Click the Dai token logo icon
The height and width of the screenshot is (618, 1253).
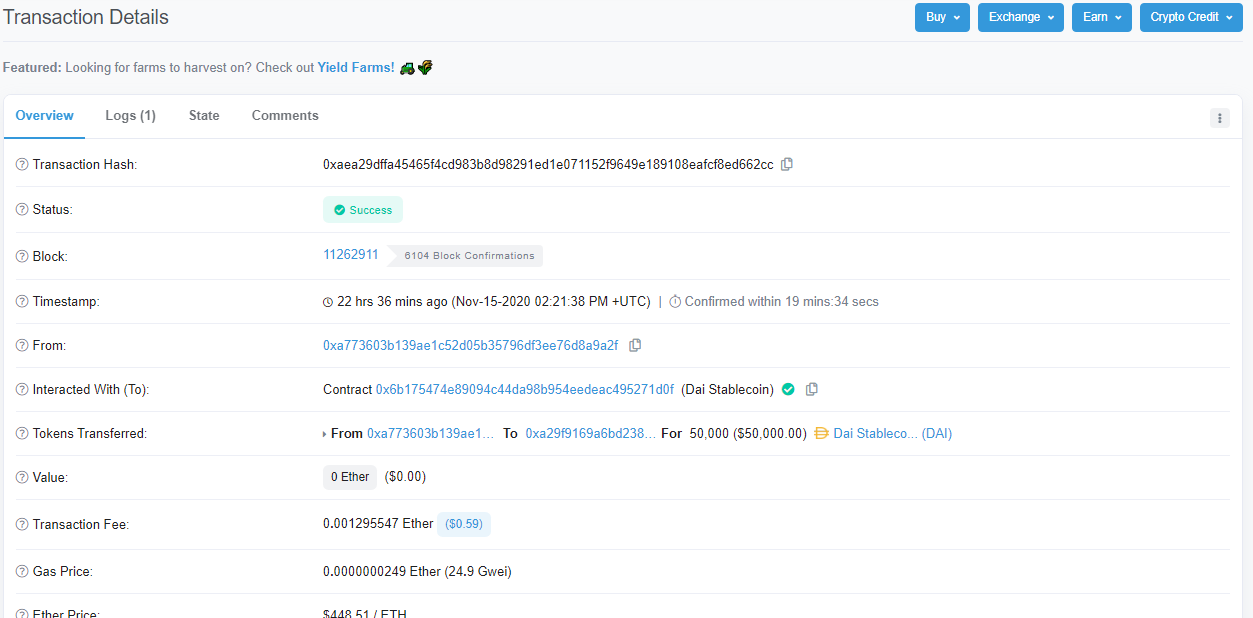tap(822, 433)
